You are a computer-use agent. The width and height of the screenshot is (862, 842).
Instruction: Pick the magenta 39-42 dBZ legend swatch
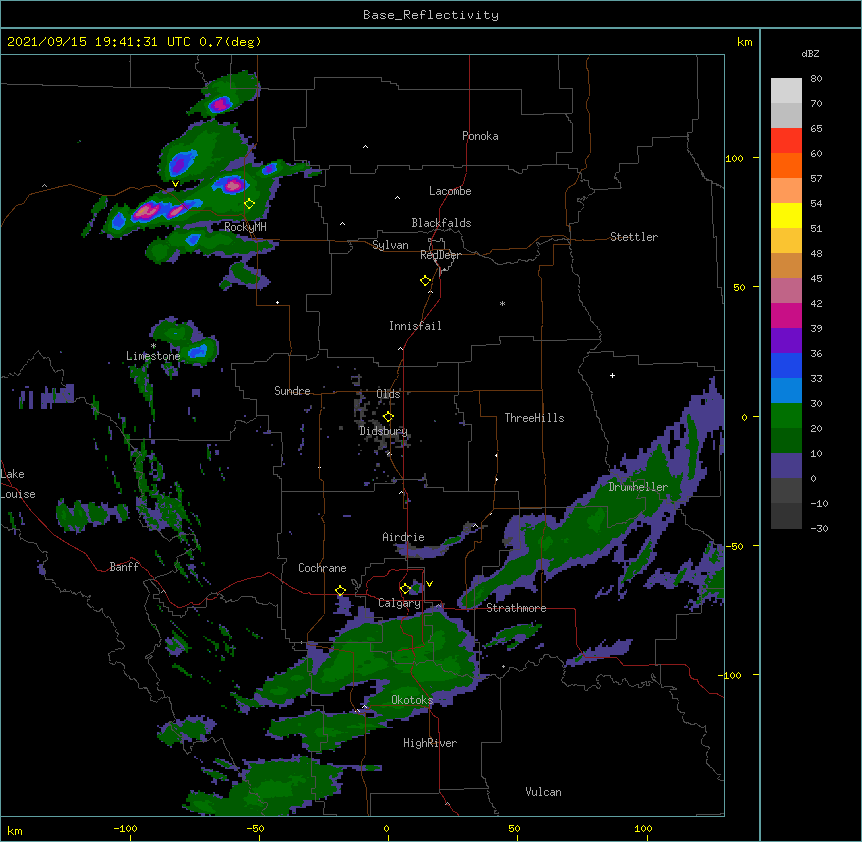[x=786, y=315]
